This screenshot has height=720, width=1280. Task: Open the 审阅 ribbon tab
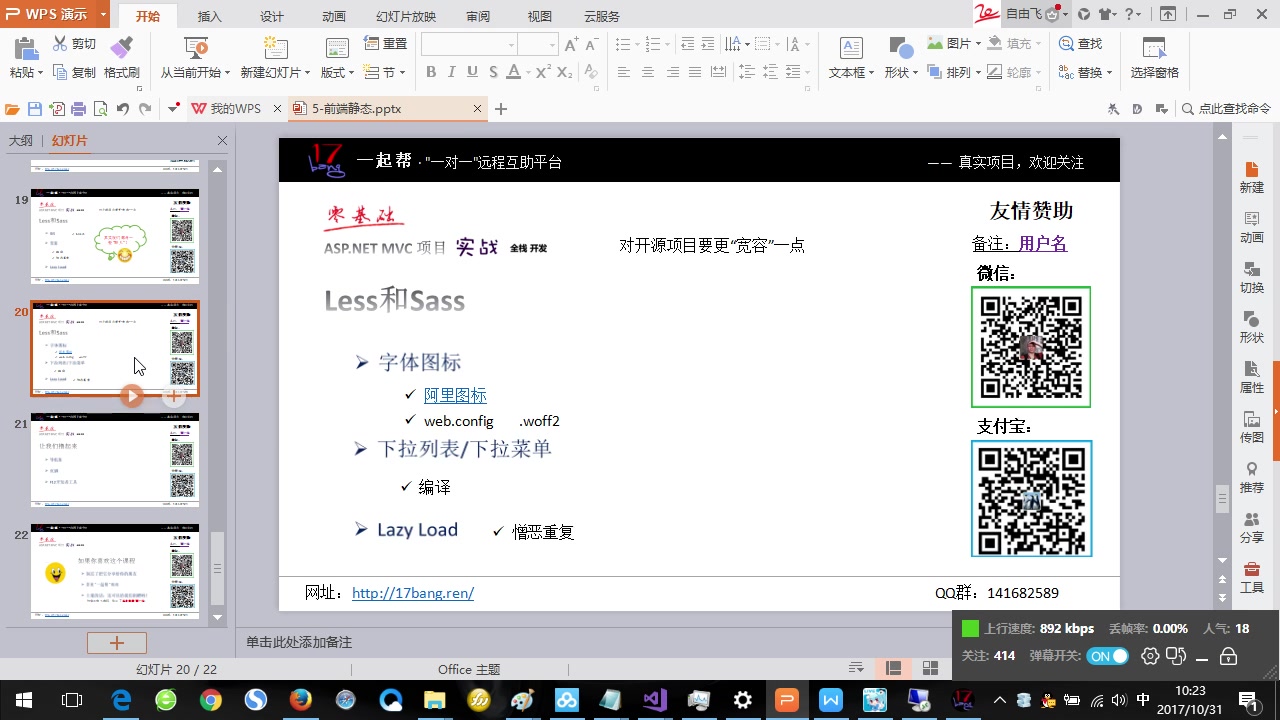coord(478,17)
